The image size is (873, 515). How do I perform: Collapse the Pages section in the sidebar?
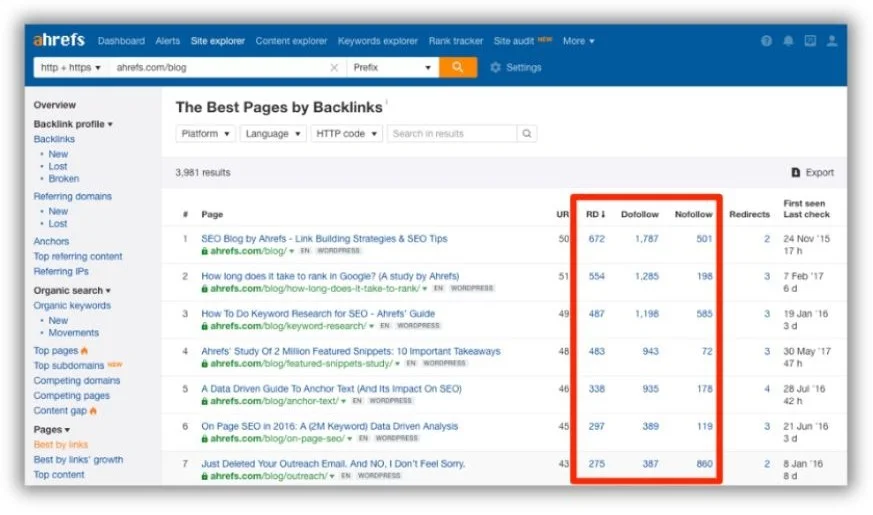coord(51,430)
